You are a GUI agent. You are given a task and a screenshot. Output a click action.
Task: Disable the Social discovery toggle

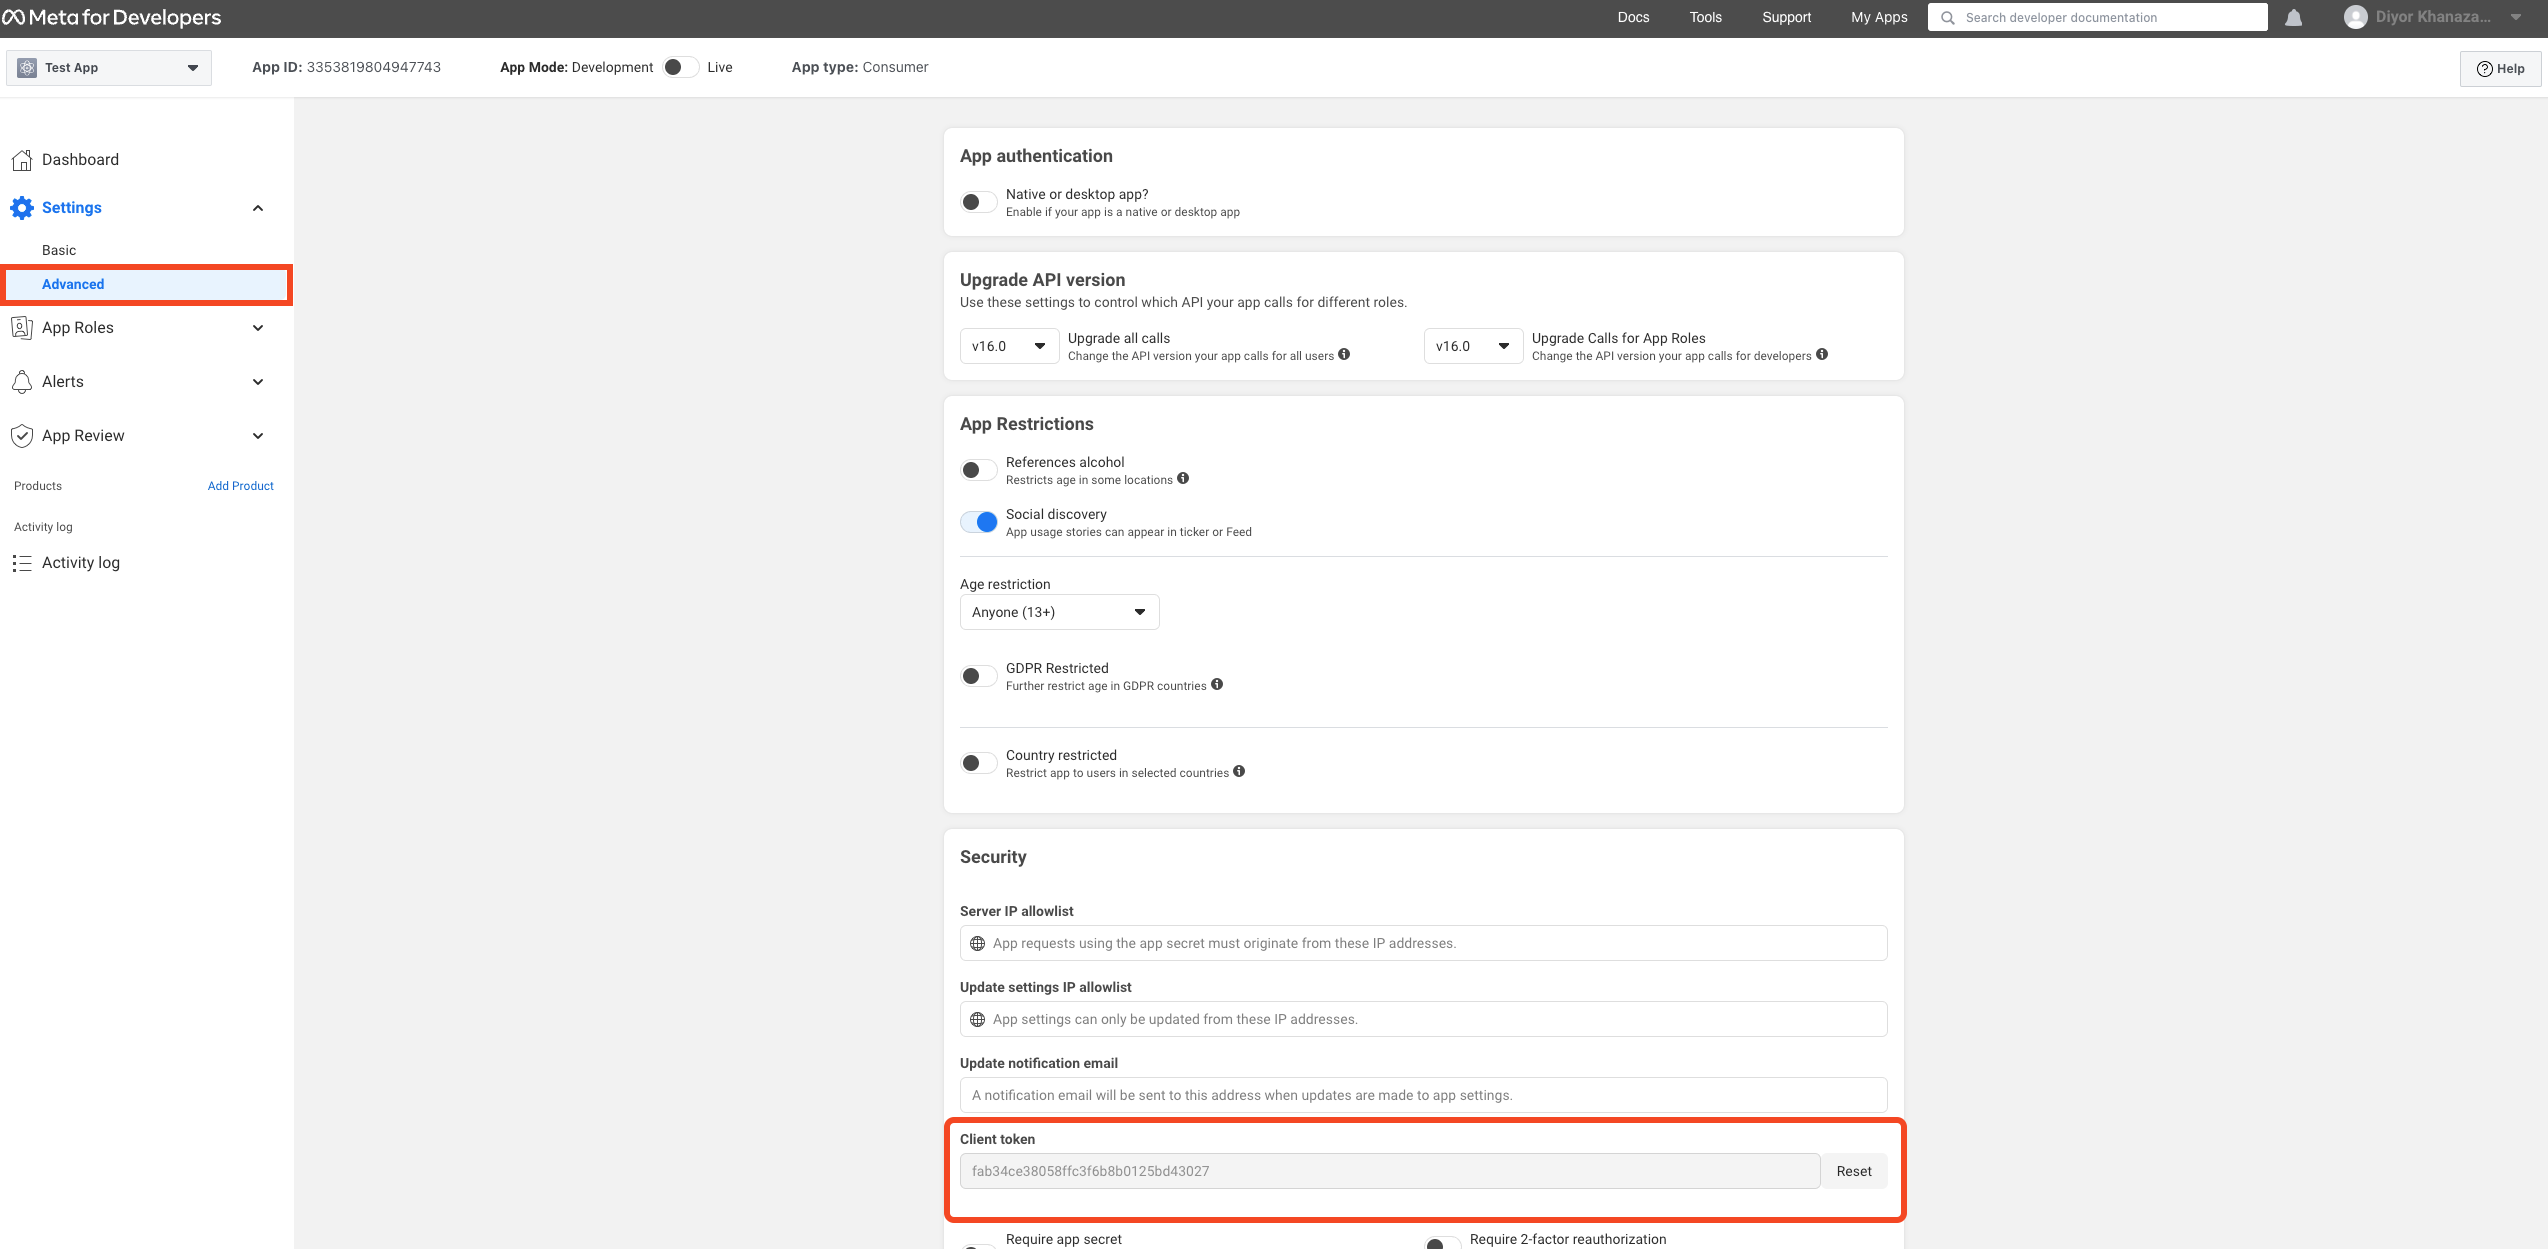(979, 522)
